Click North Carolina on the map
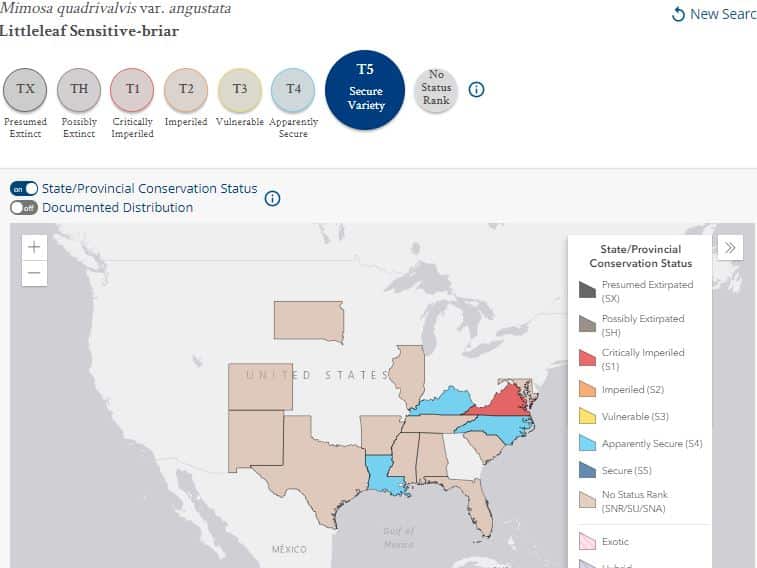The width and height of the screenshot is (757, 568). 502,427
